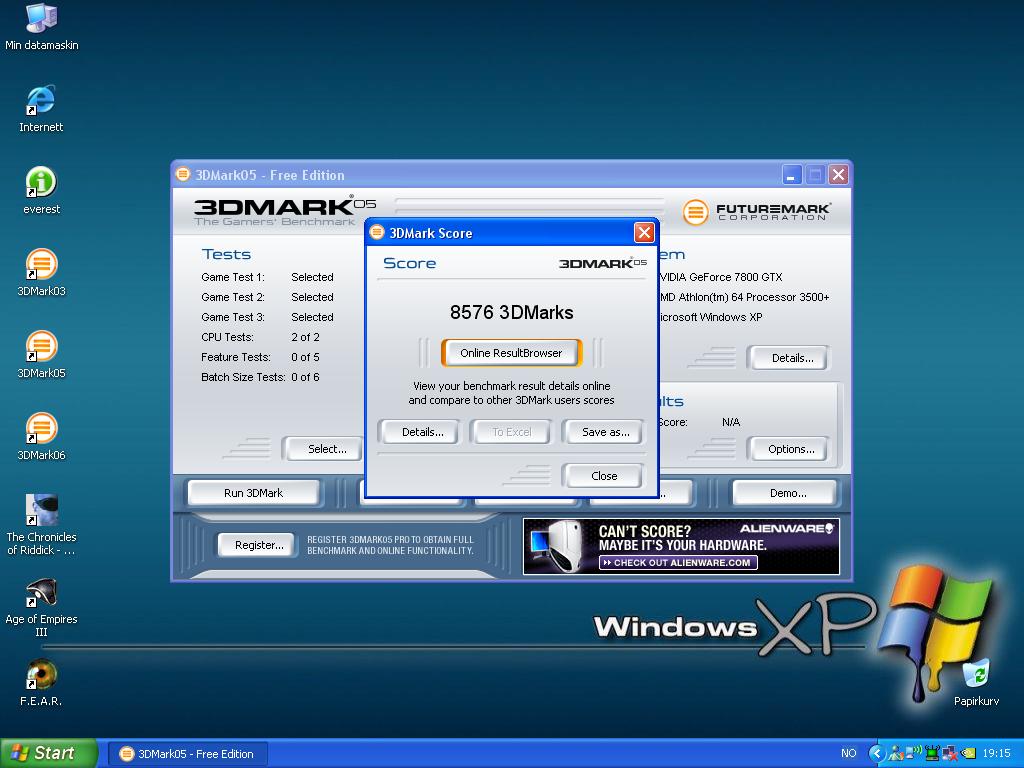Click the NO language indicator
Image resolution: width=1024 pixels, height=768 pixels.
point(848,753)
